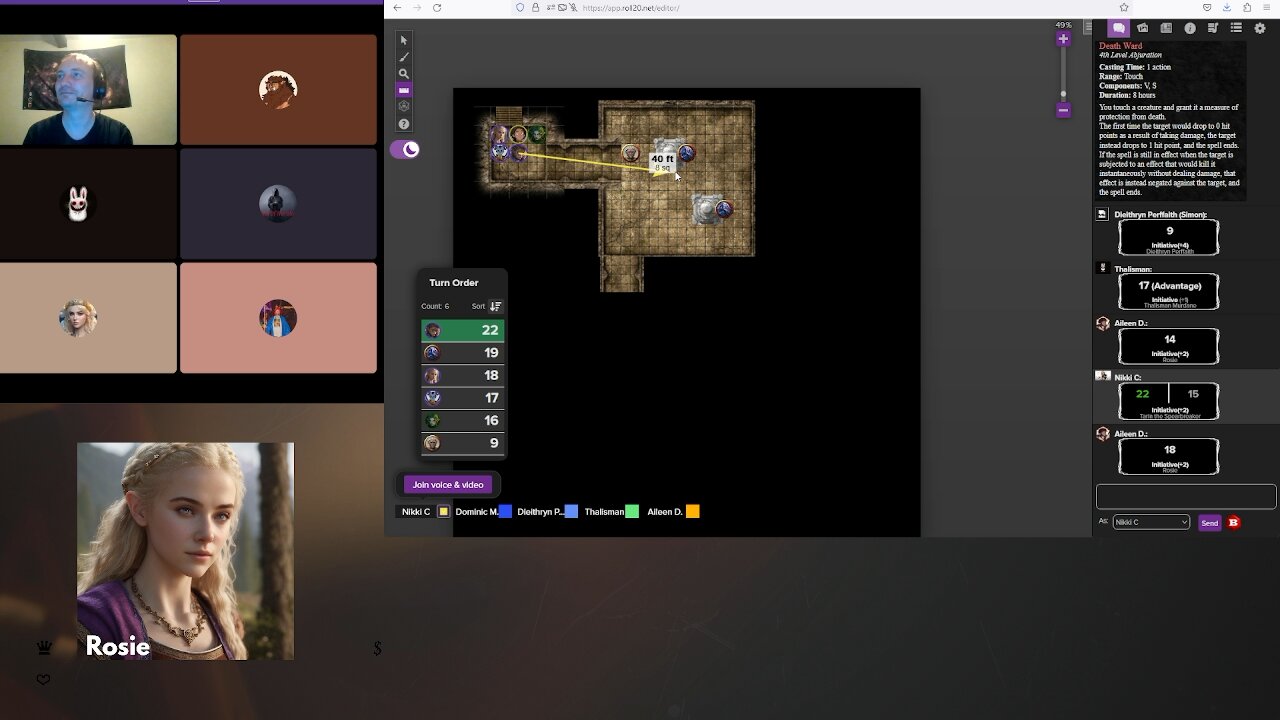Open browser Downloads icon
This screenshot has height=720, width=1280.
(x=1227, y=8)
